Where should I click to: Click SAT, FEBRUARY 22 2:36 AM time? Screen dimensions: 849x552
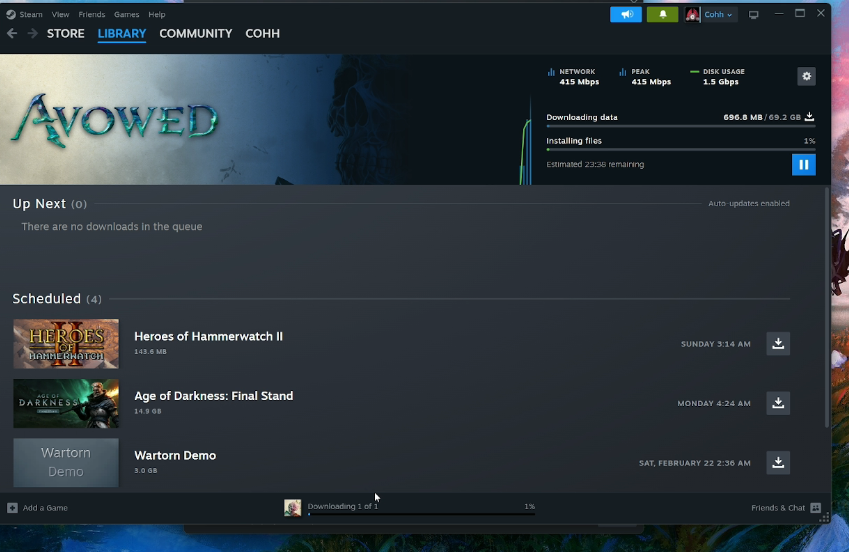[695, 463]
